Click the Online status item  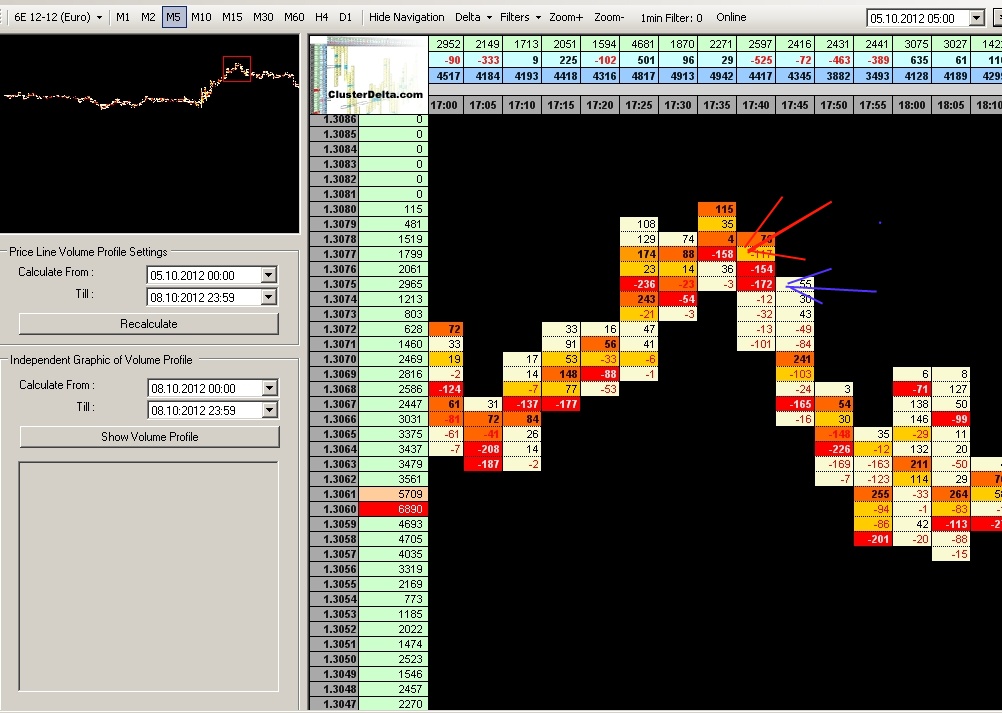(x=731, y=17)
